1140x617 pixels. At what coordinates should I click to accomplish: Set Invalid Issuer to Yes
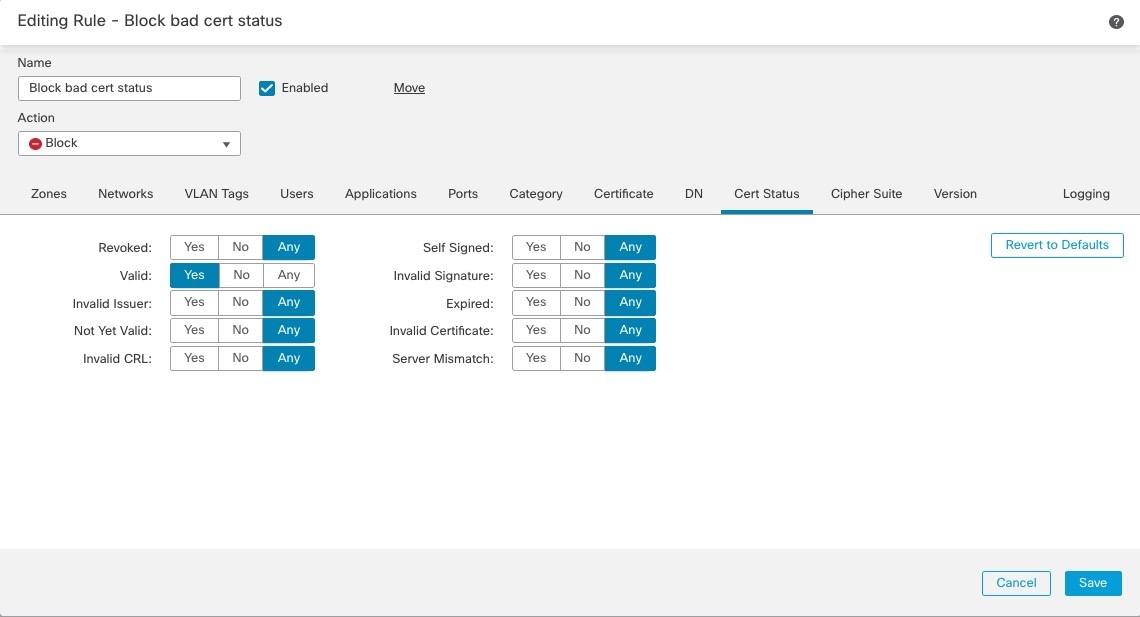pyautogui.click(x=194, y=302)
